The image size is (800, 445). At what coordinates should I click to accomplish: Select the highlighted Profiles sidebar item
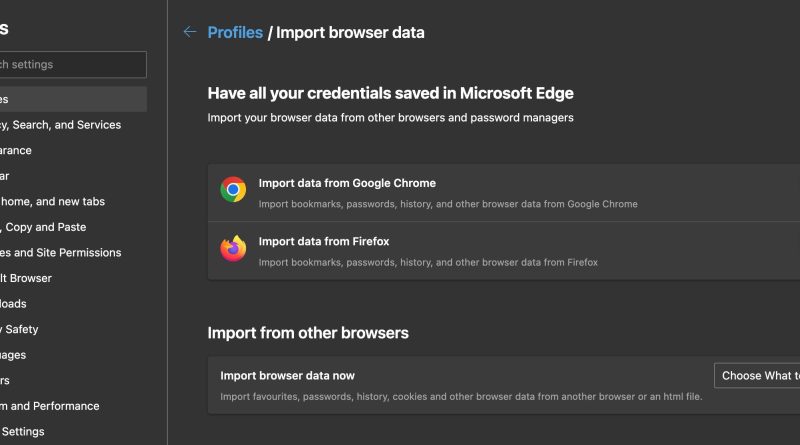[x=73, y=99]
